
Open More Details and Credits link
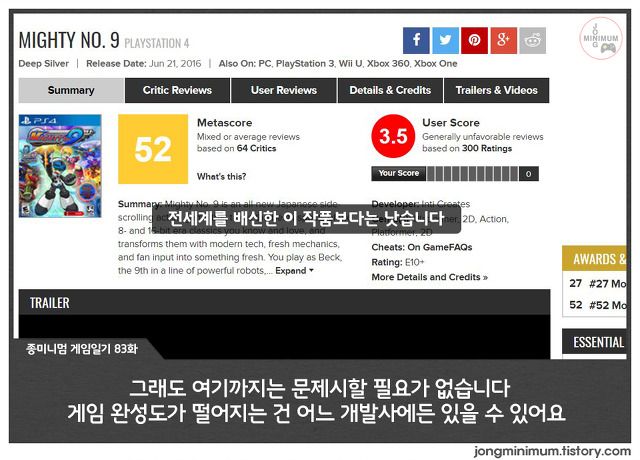click(x=429, y=277)
